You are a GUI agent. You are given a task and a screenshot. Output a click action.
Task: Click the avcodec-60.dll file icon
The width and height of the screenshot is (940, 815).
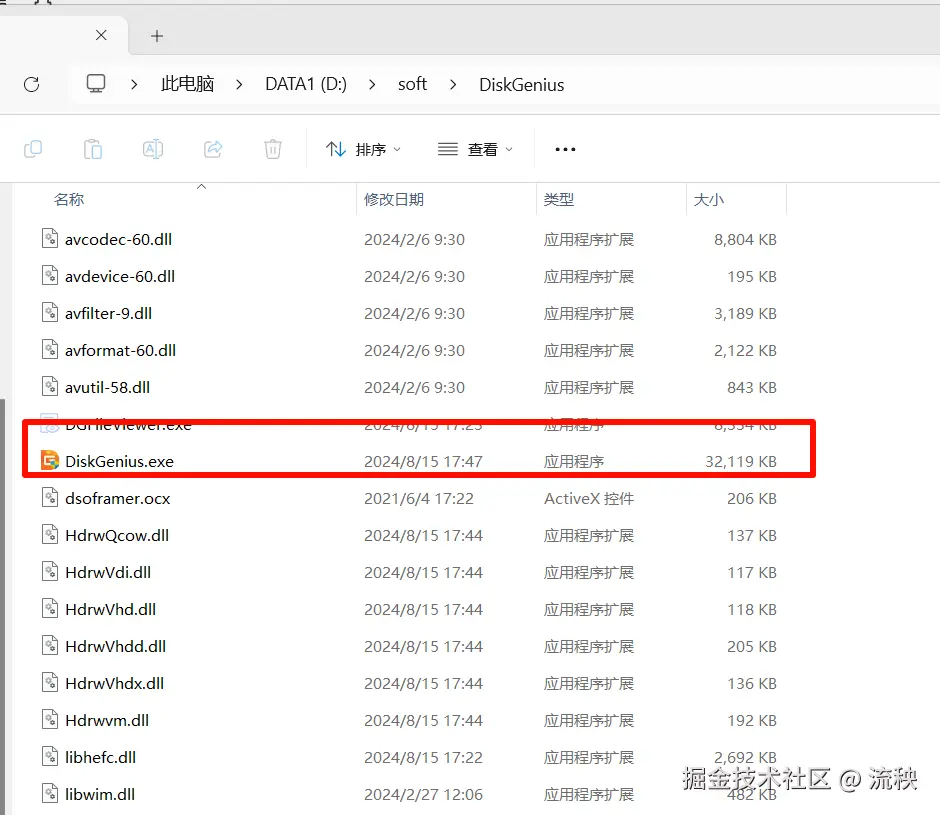pyautogui.click(x=50, y=239)
